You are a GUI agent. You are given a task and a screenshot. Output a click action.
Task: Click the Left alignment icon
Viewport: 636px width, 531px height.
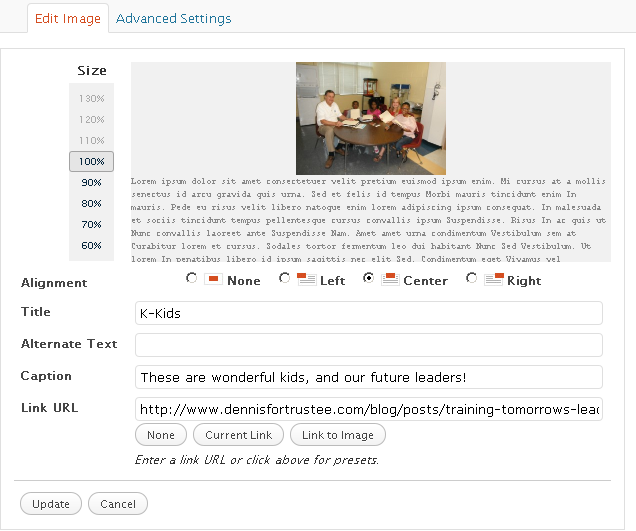(306, 279)
